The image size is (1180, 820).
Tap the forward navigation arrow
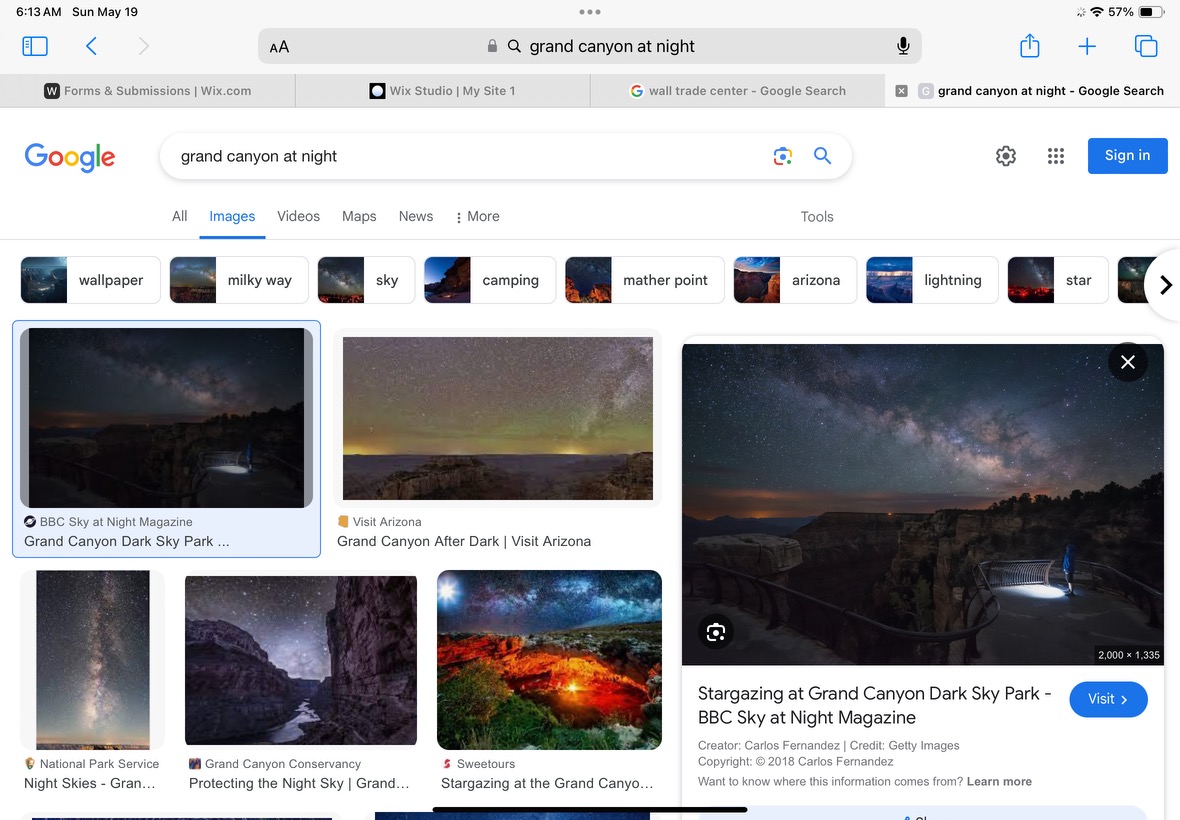[144, 47]
